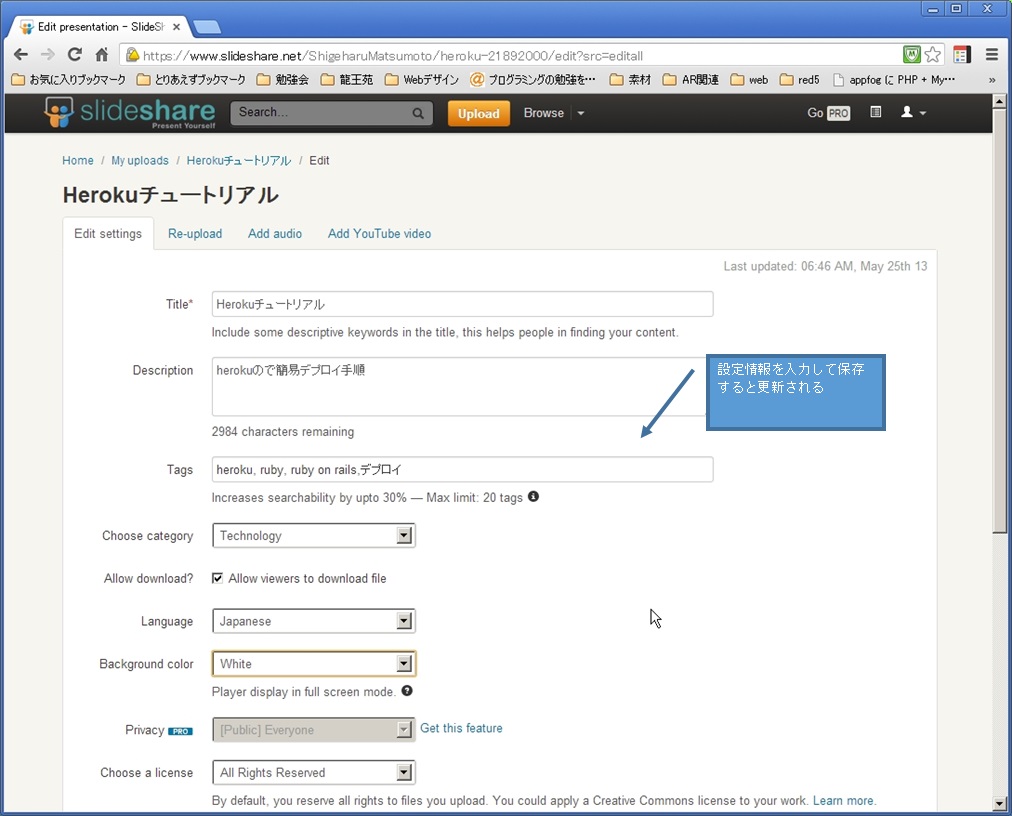1012x816 pixels.
Task: Open とりあえずブックマーク folder
Action: [x=191, y=79]
